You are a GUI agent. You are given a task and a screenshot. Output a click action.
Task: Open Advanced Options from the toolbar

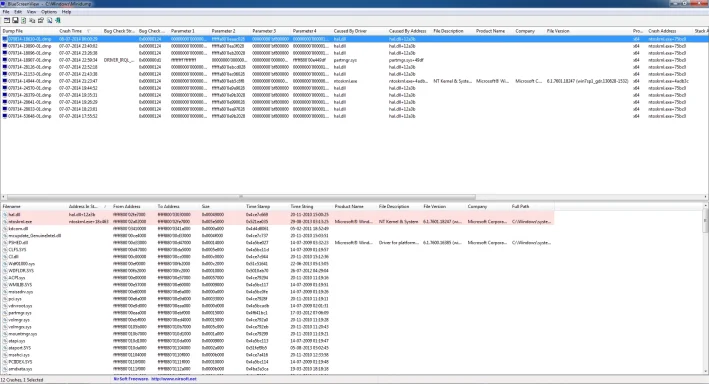7,20
